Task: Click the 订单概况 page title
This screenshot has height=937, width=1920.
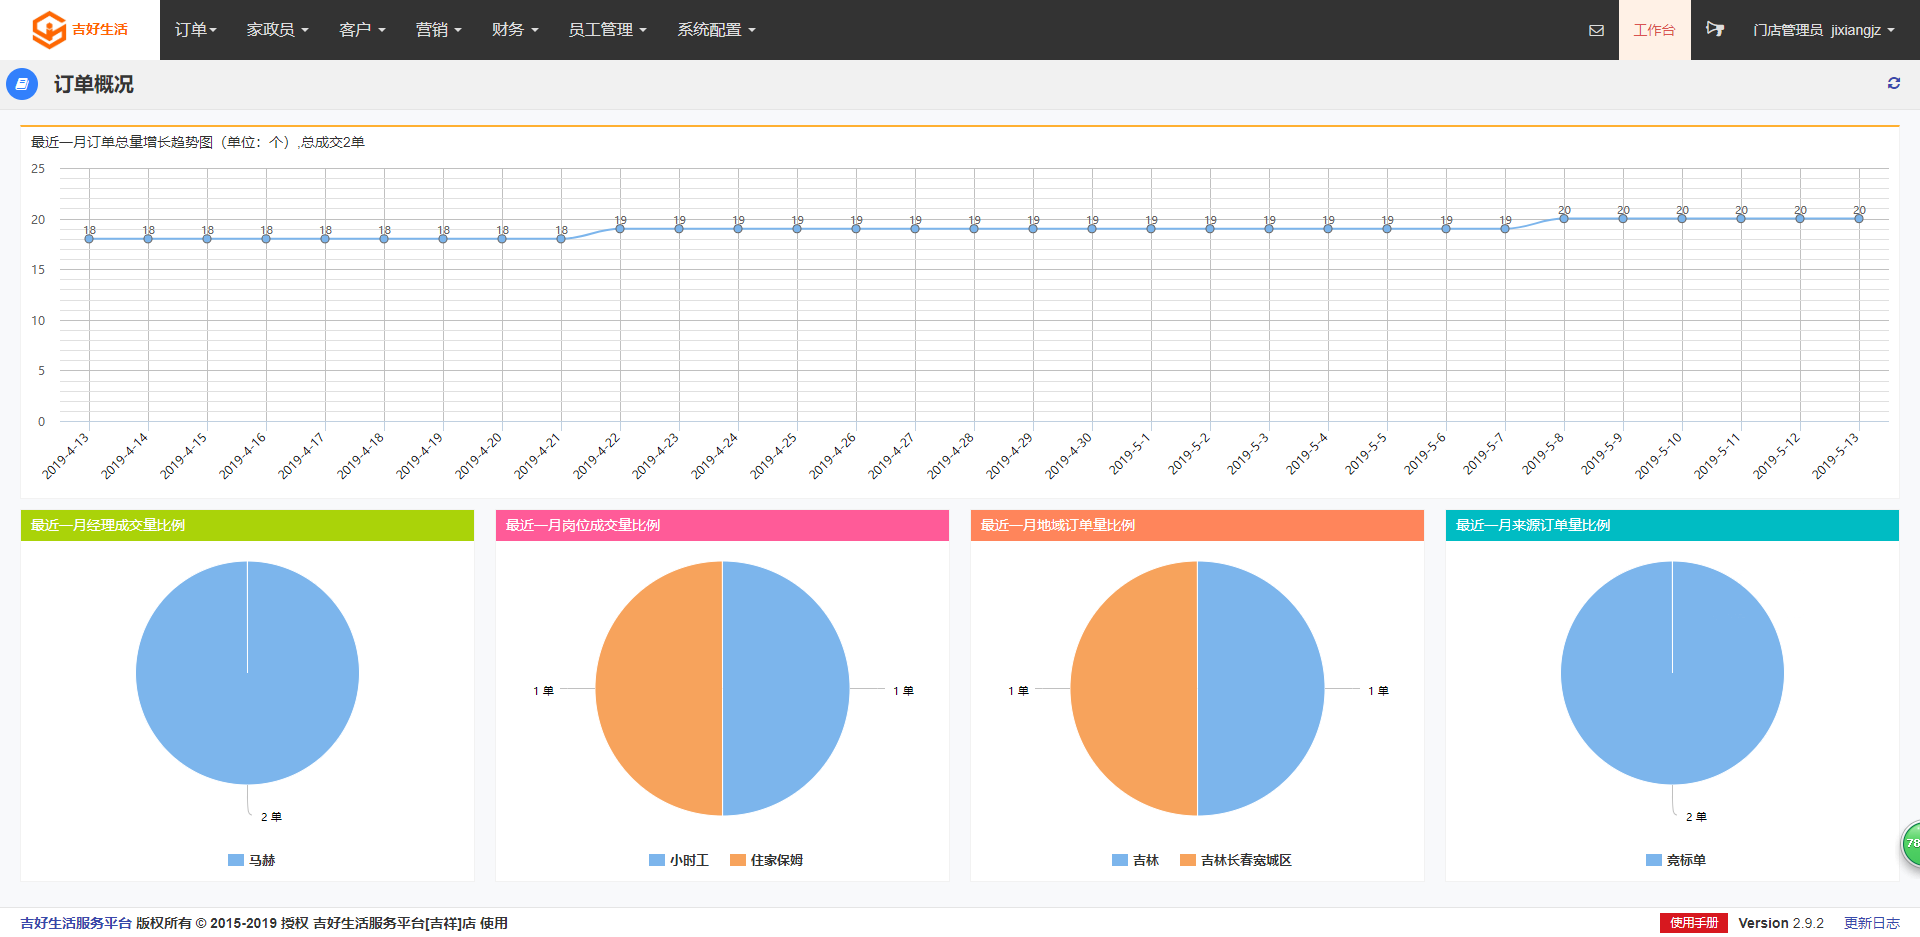Action: 93,84
